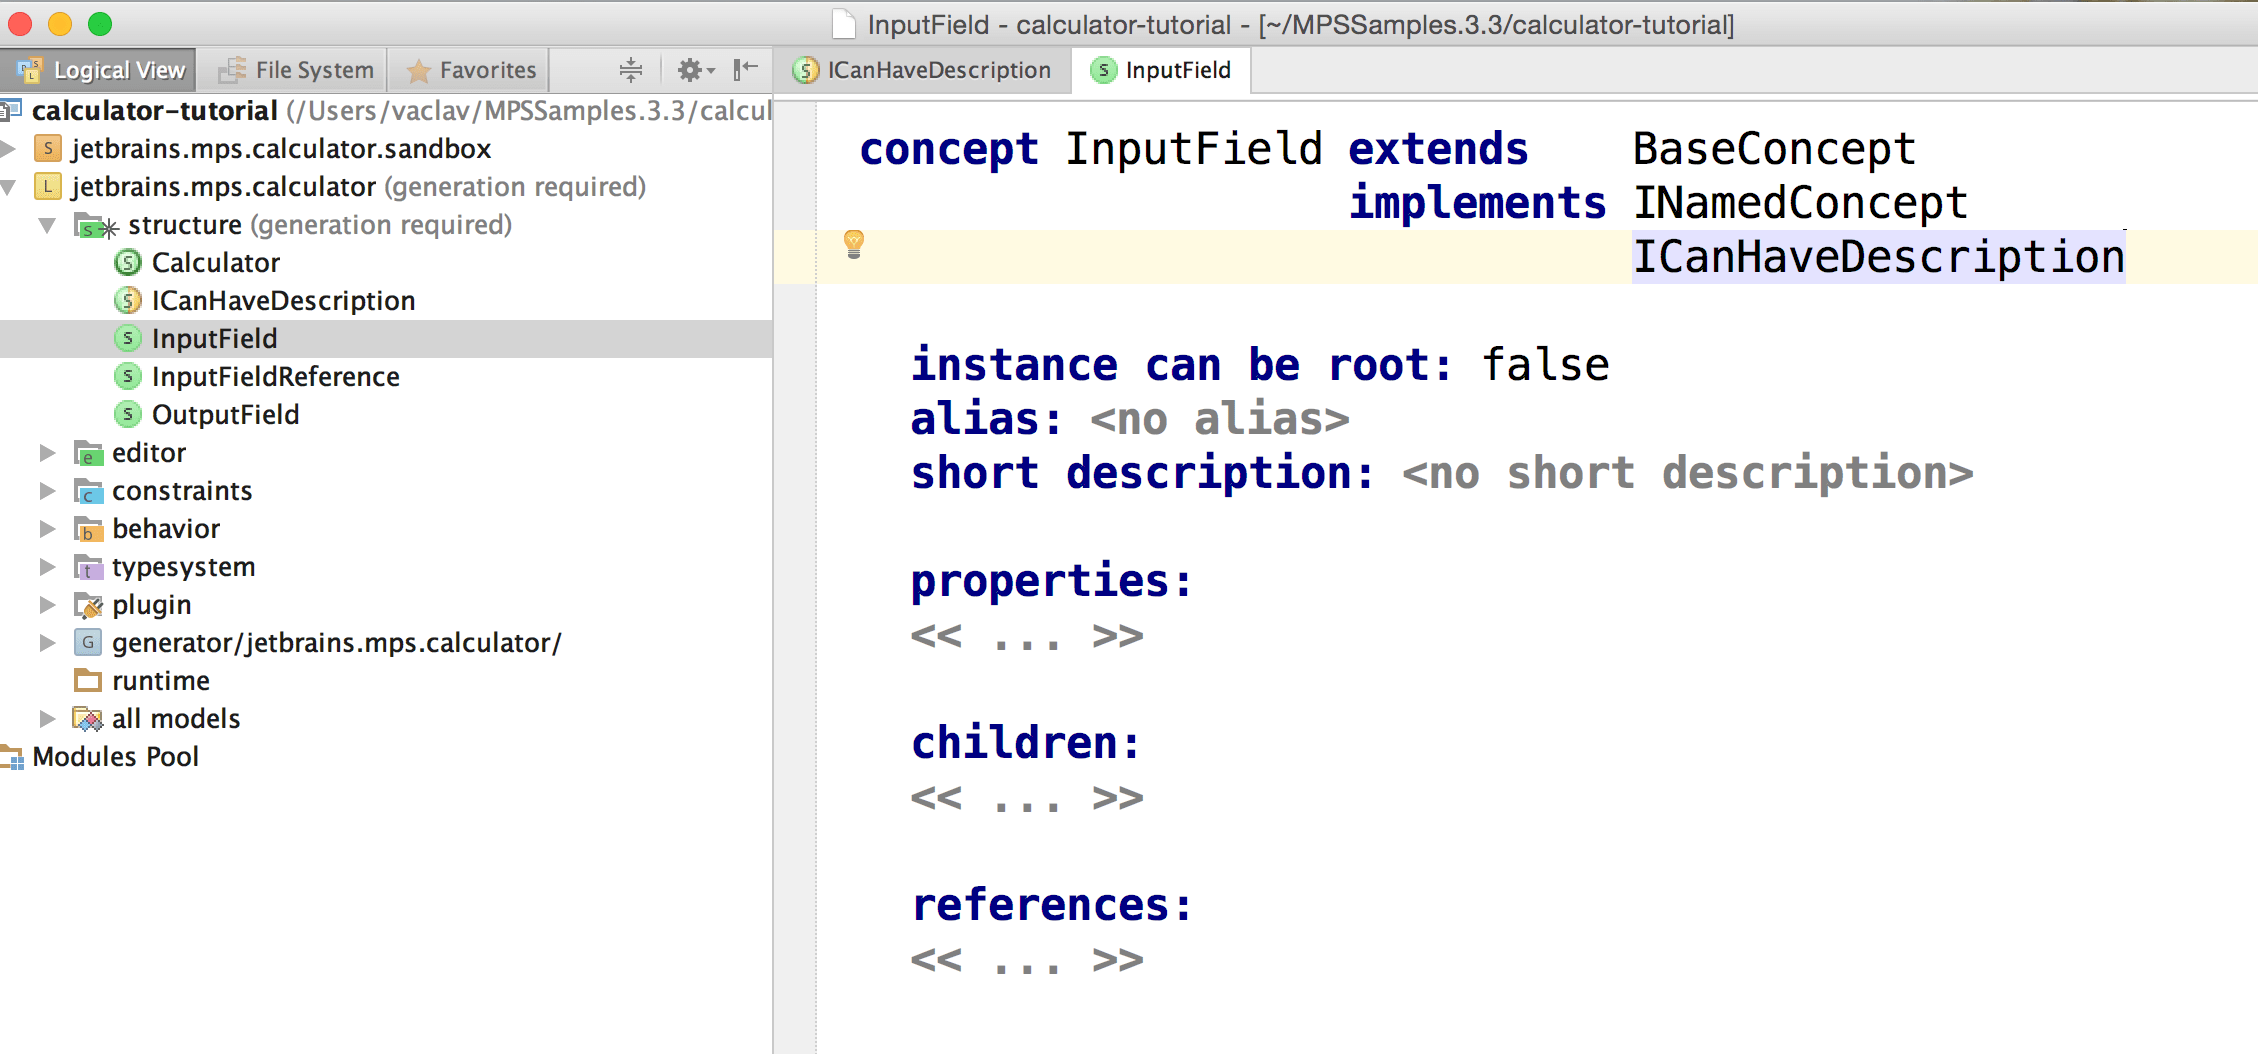Viewport: 2258px width, 1054px height.
Task: Open the settings gear dropdown in the project toolbar
Action: [692, 69]
